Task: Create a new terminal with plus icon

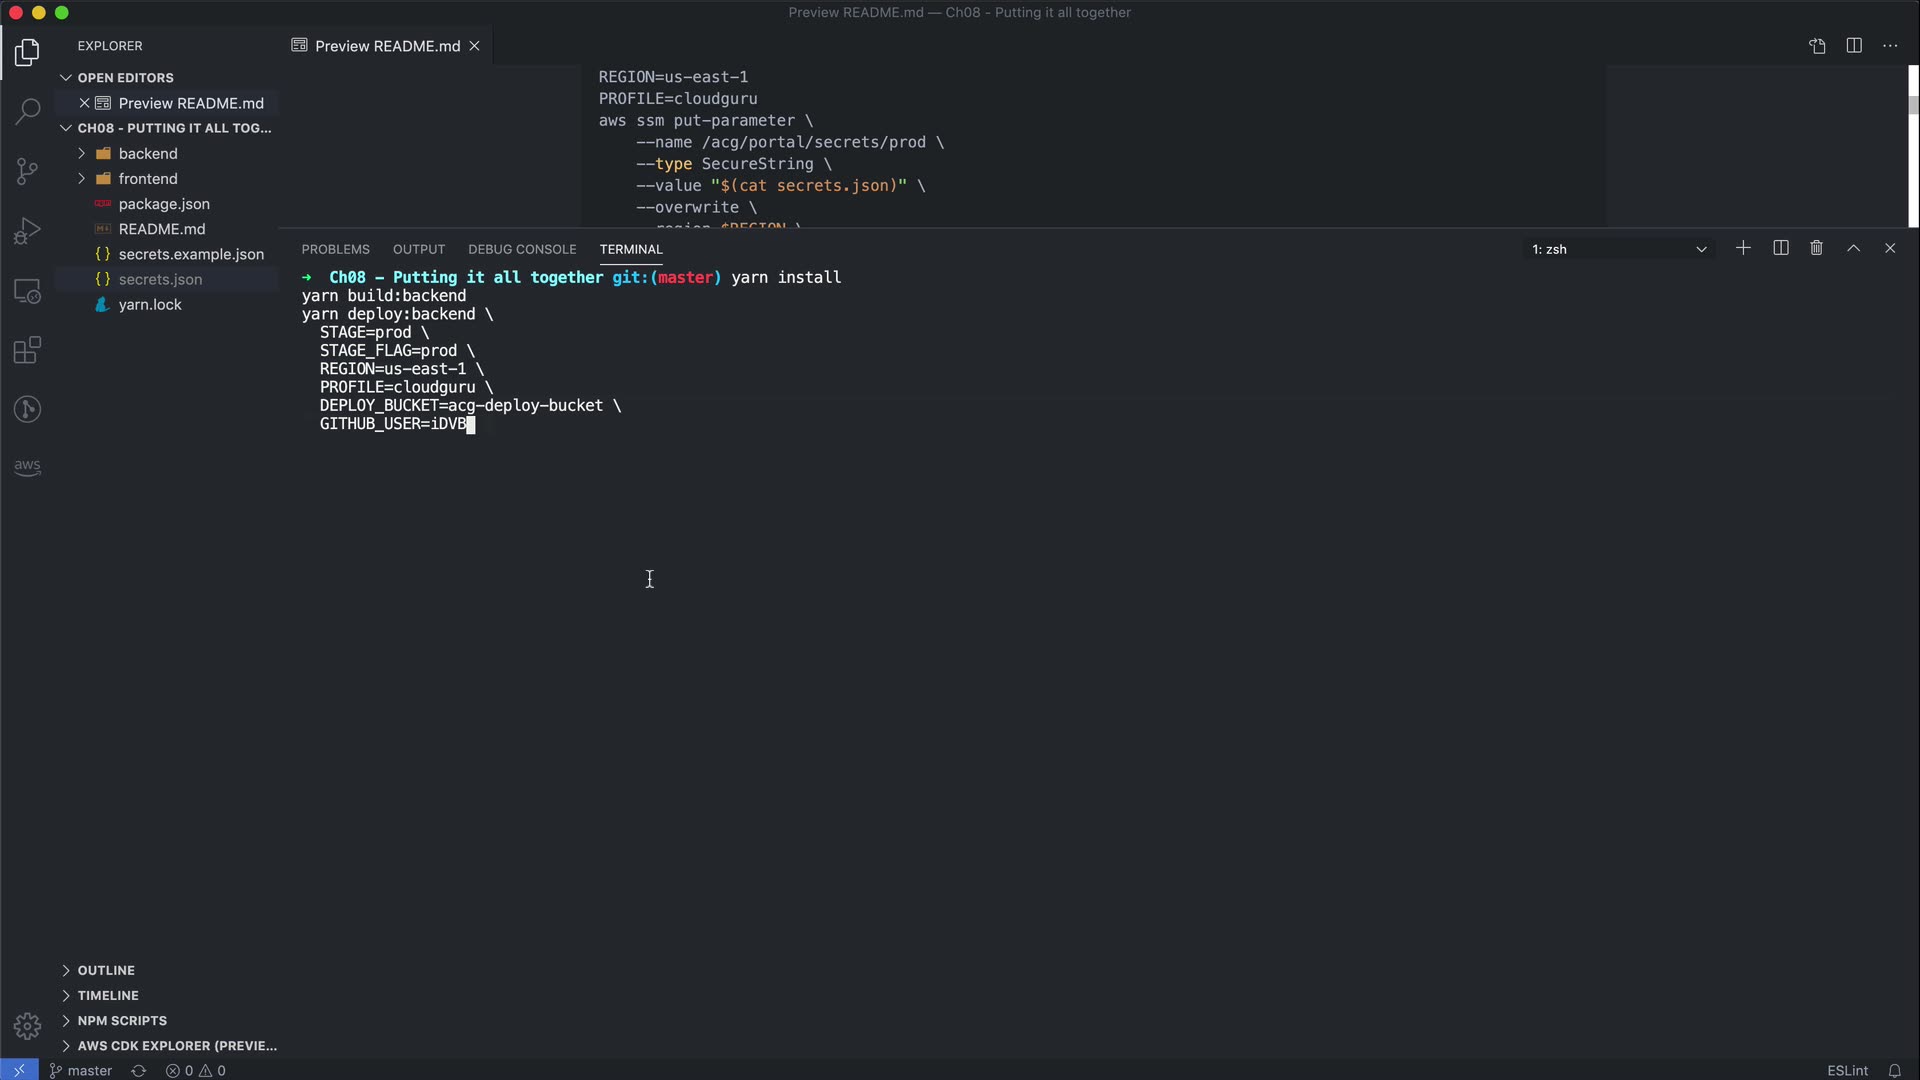Action: tap(1743, 248)
